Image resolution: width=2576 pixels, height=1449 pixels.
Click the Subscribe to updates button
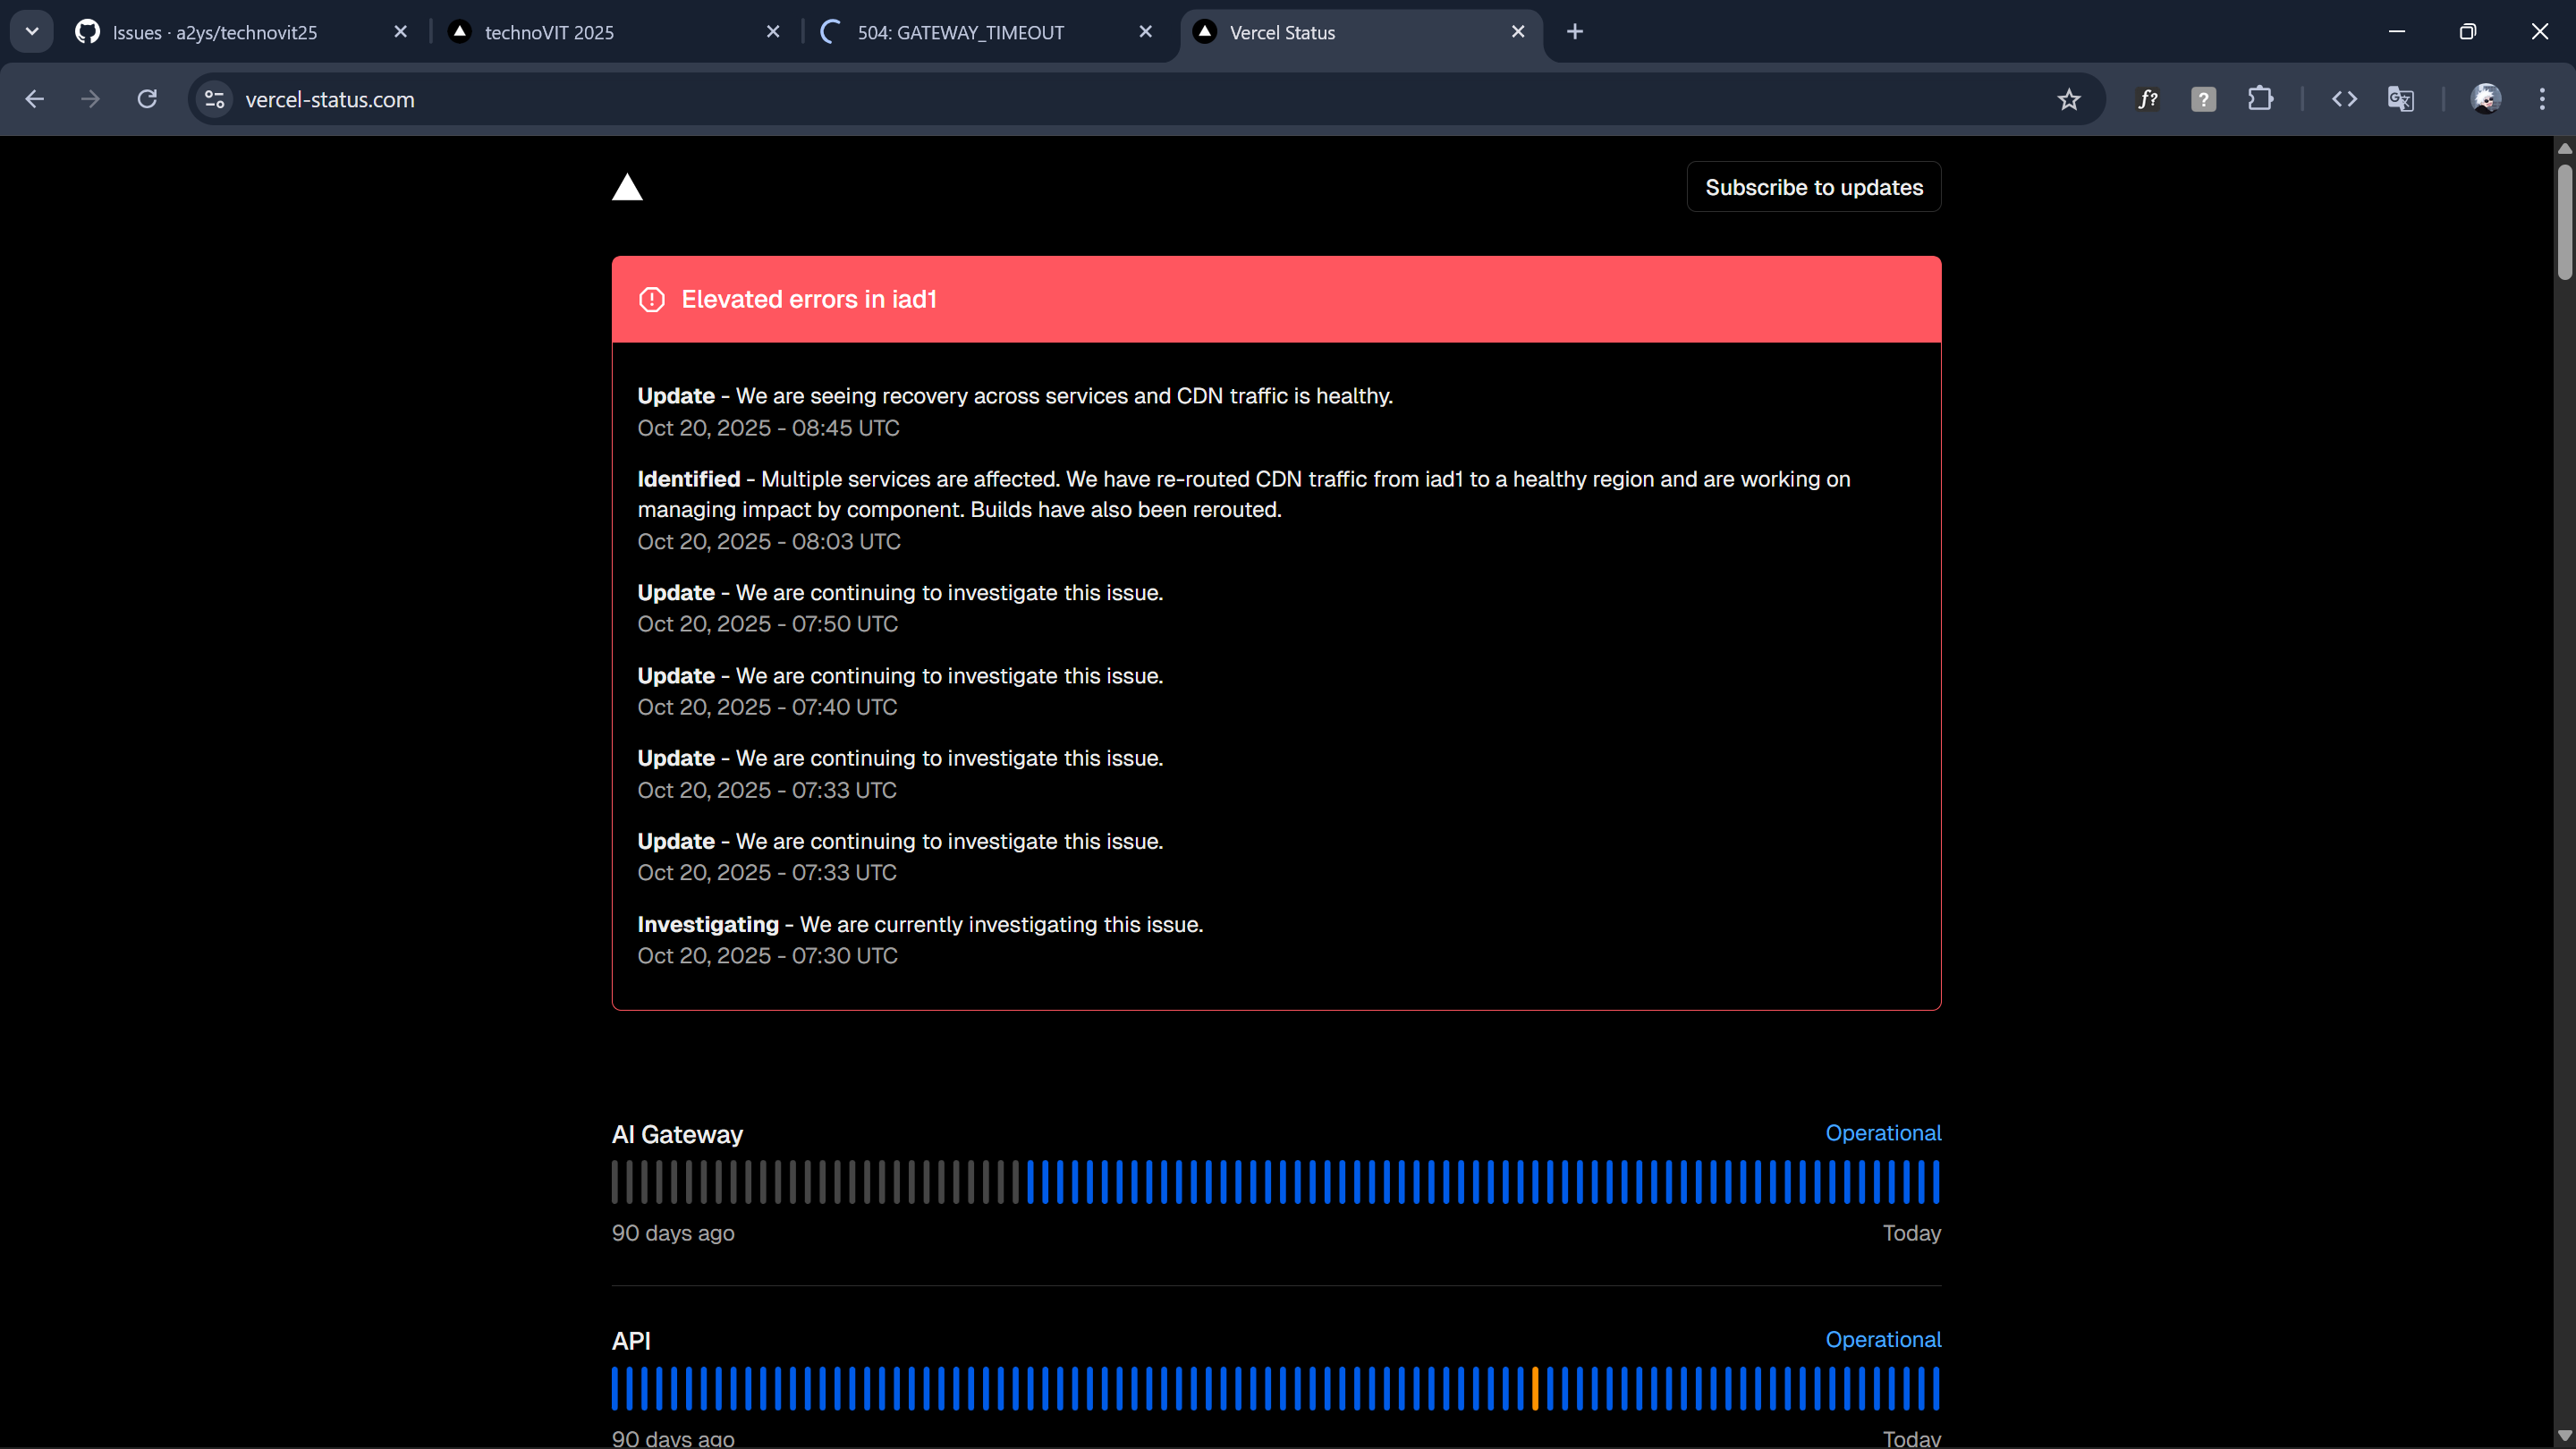1813,187
